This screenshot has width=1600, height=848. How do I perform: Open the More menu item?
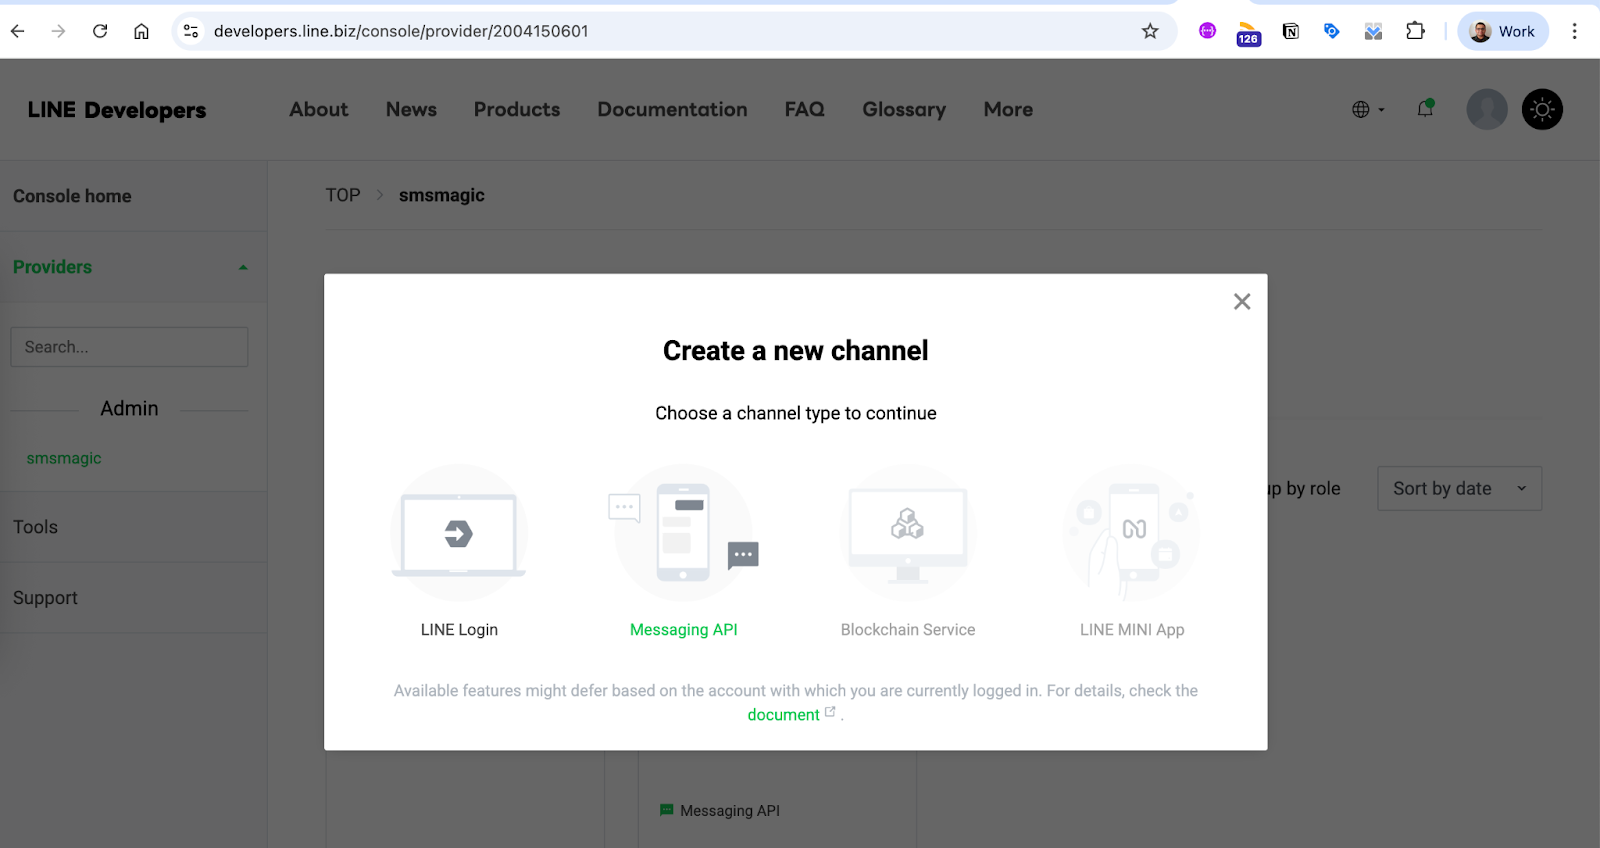(1008, 109)
